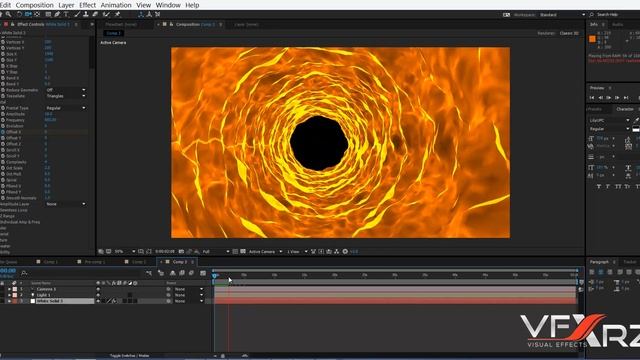Select the Roto Brush tool

tap(106, 14)
